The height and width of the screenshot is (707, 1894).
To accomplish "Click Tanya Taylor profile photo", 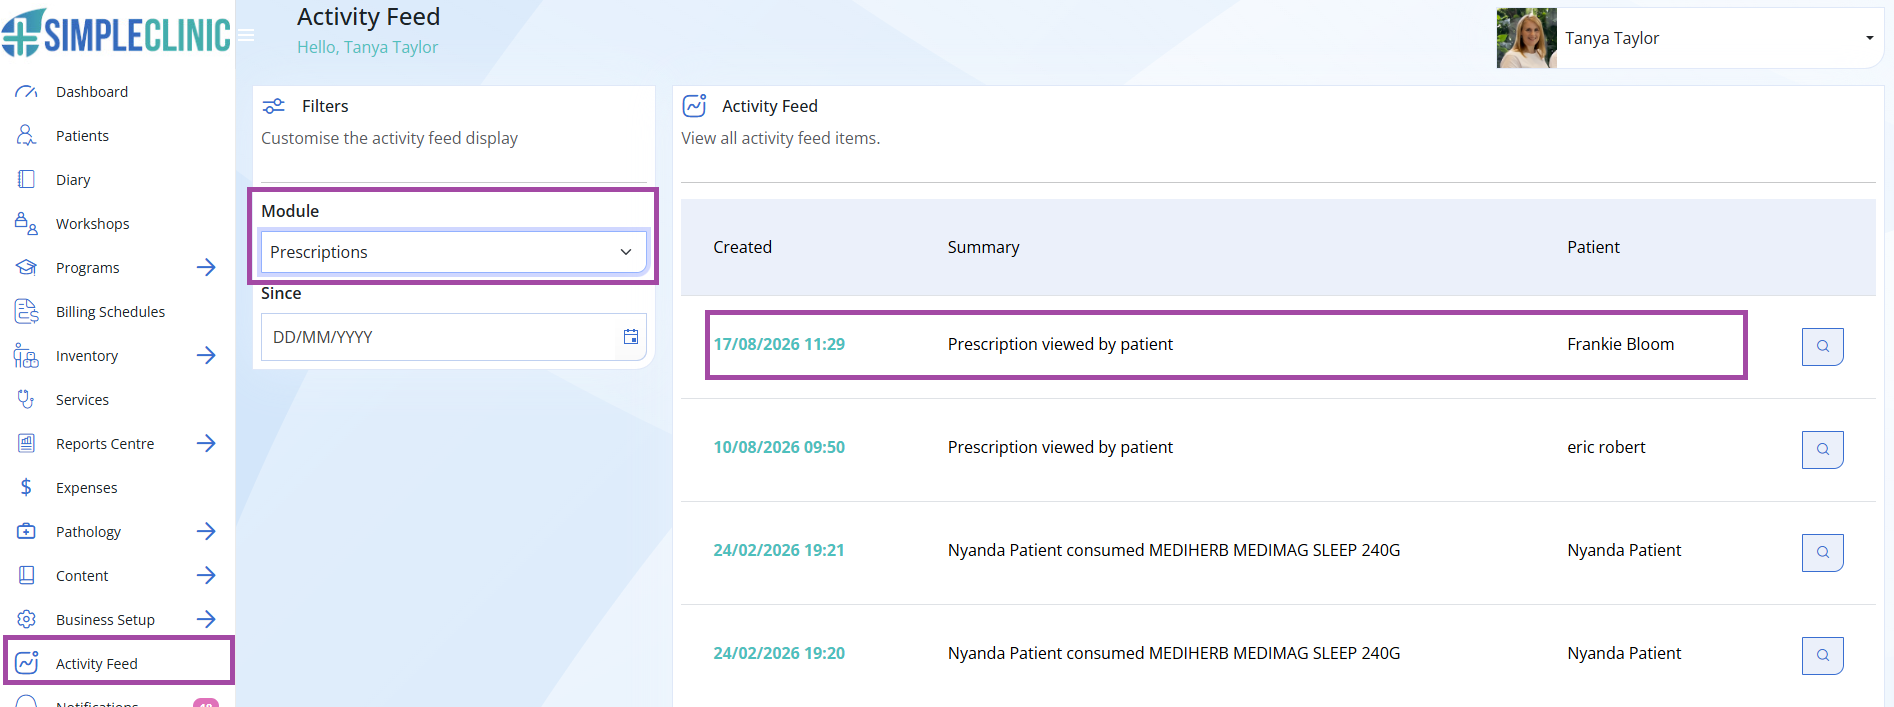I will [1526, 38].
